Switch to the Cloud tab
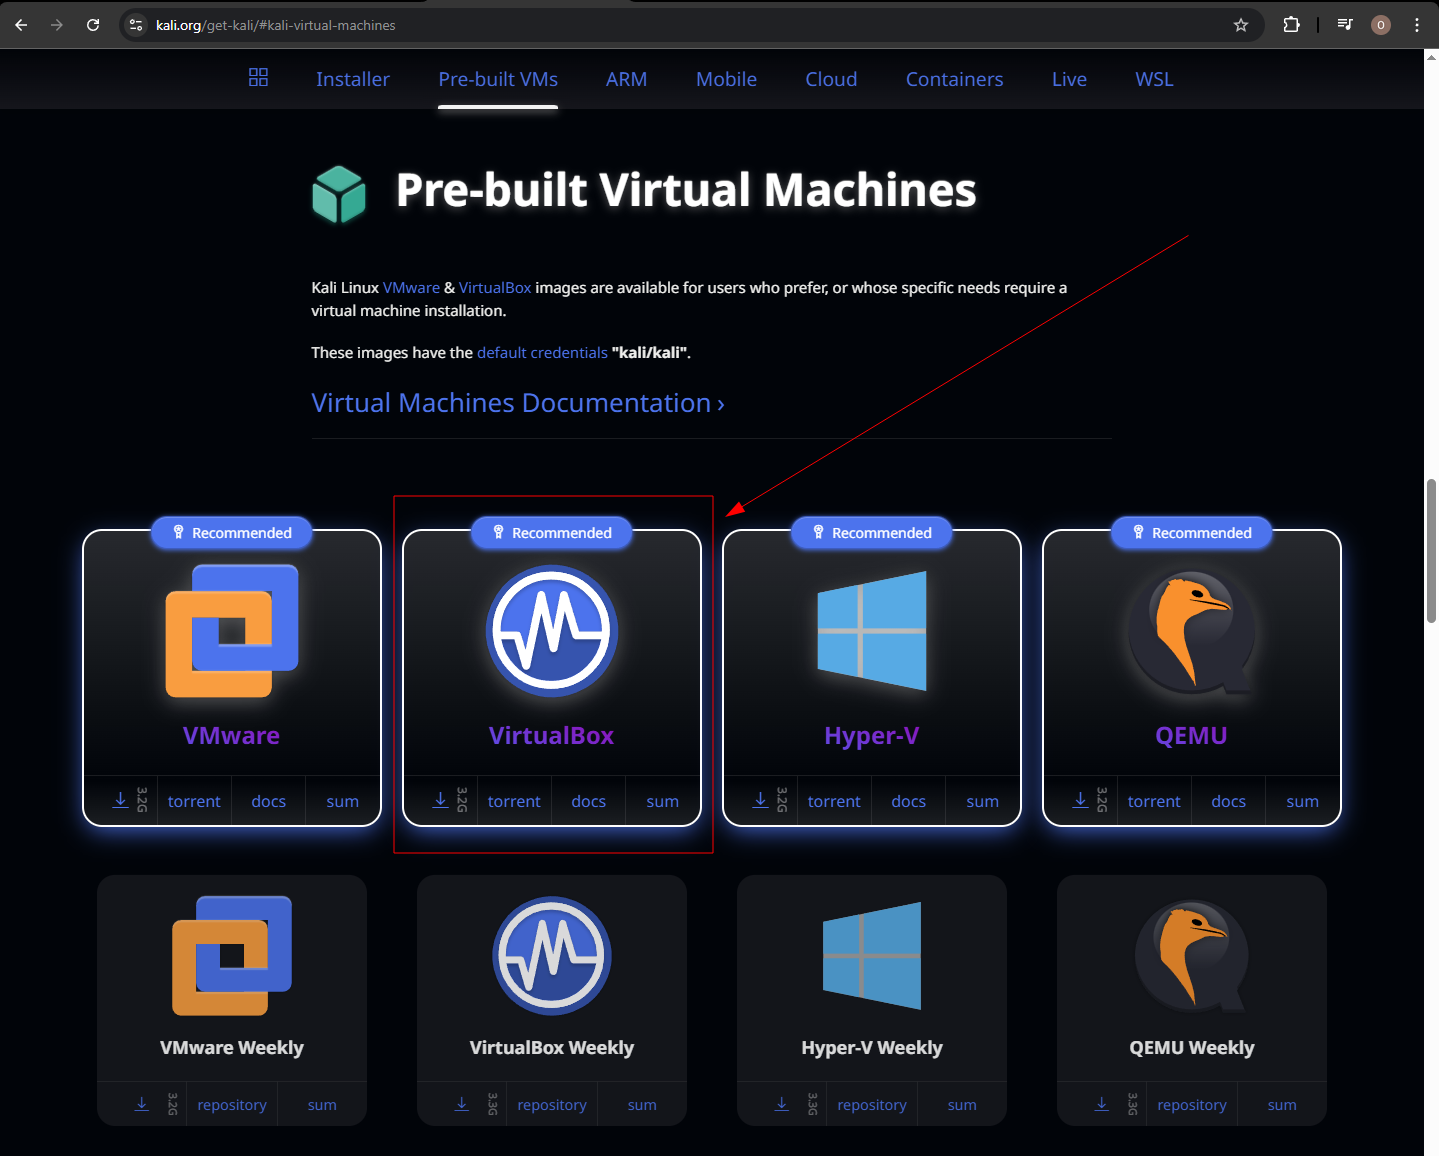 tap(831, 79)
